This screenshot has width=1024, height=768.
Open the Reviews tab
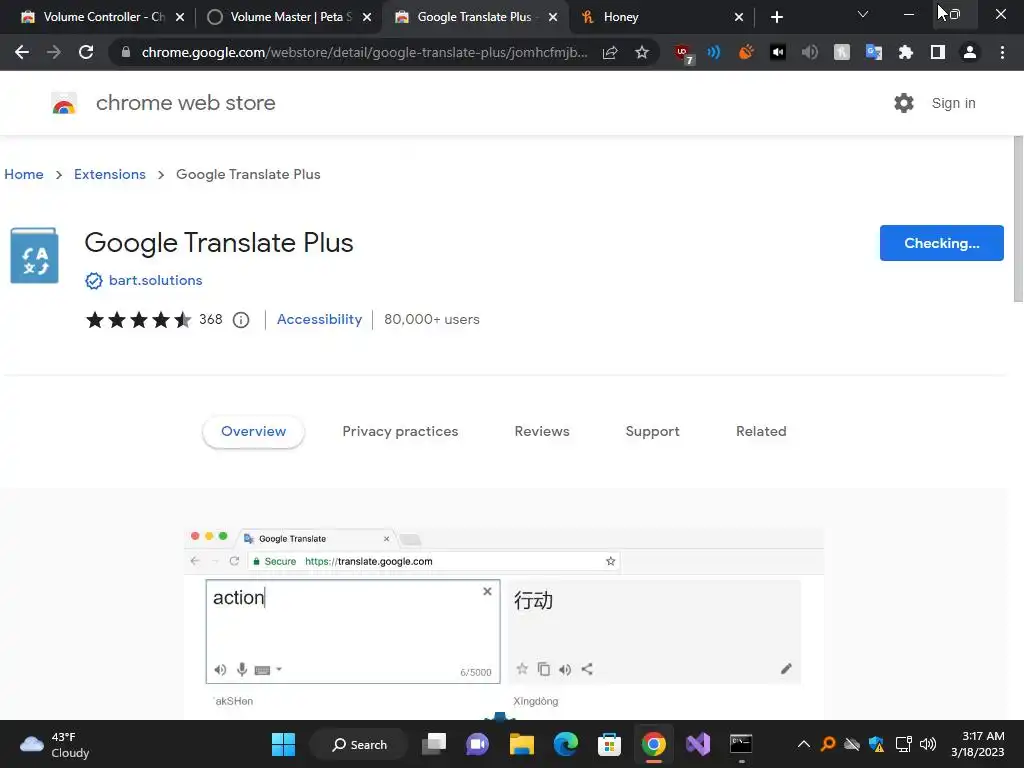(542, 432)
